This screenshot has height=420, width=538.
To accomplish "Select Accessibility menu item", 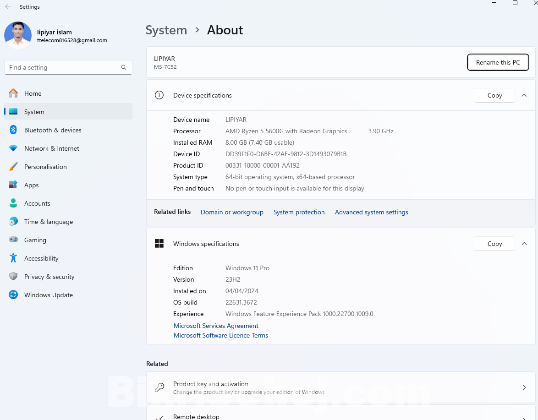I will coord(68,258).
